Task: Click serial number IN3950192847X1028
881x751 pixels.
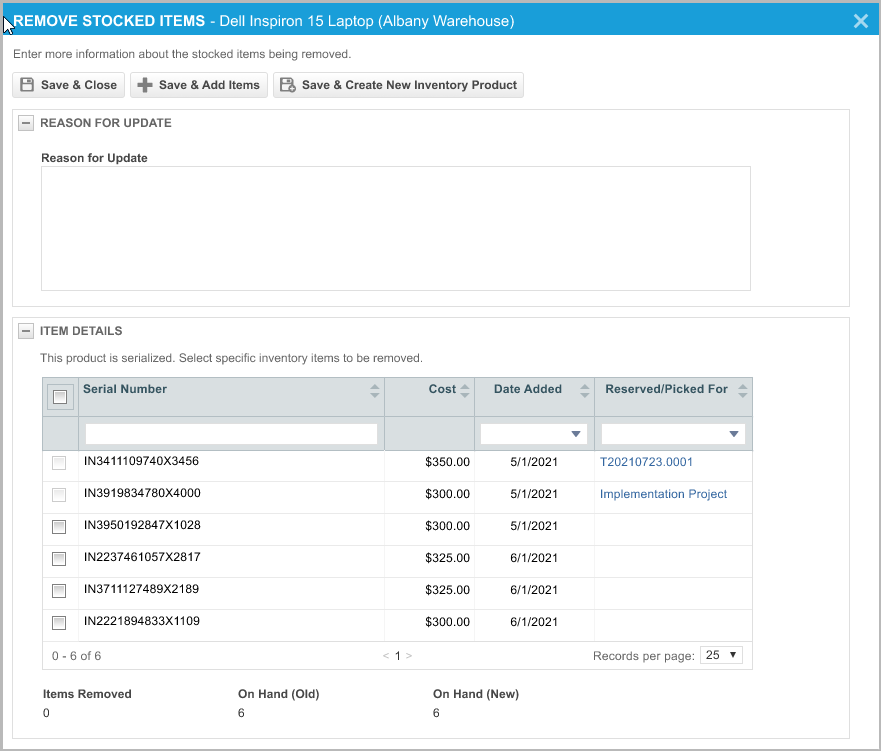Action: [142, 525]
